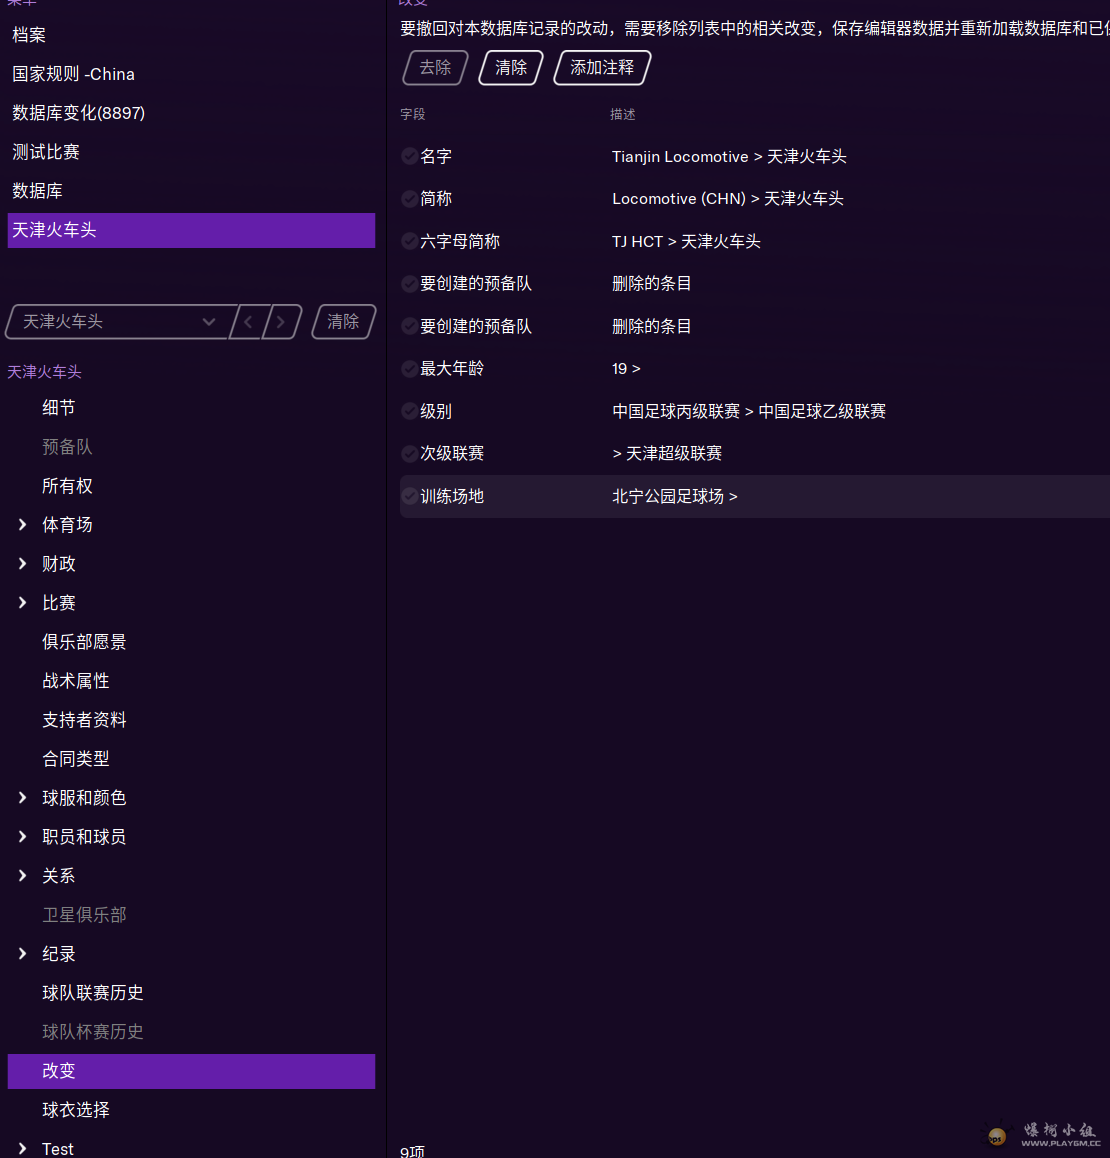1110x1158 pixels.
Task: Expand the 职员和球员 section chevron
Action: click(23, 837)
